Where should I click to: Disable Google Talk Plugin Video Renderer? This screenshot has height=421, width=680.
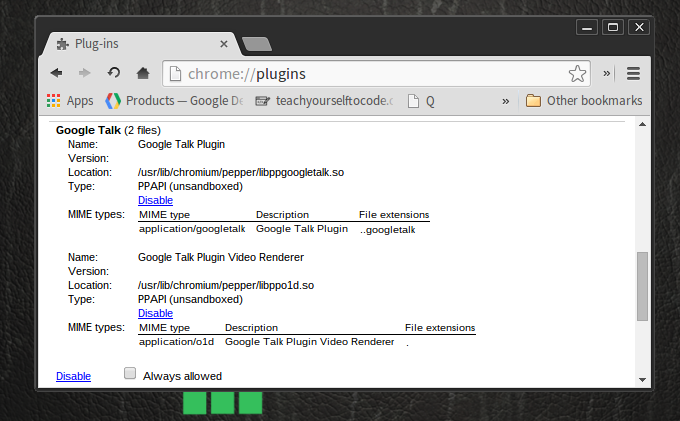pos(155,313)
